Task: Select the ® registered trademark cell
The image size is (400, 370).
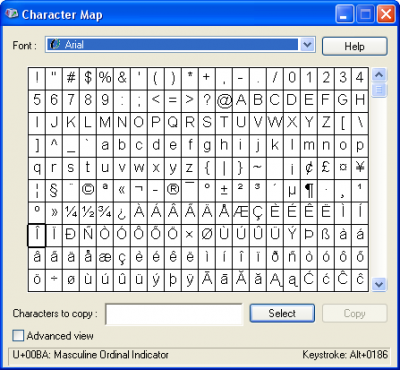Action: (x=173, y=190)
